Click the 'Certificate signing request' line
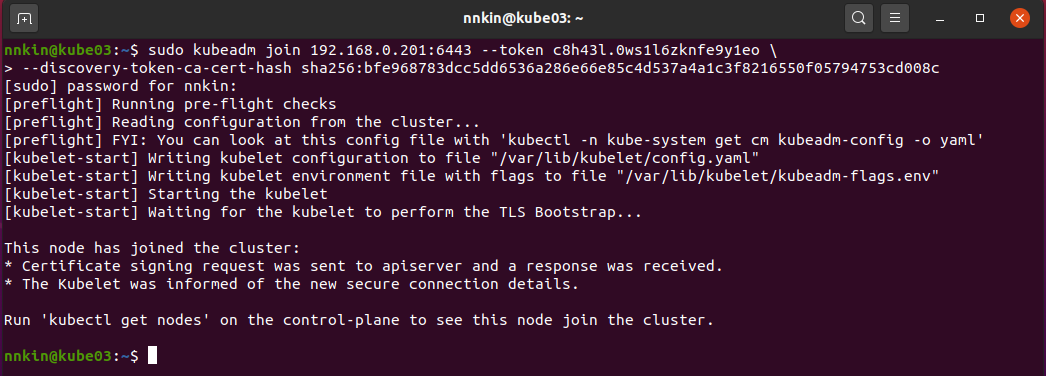Viewport: 1046px width, 376px height. tap(364, 266)
